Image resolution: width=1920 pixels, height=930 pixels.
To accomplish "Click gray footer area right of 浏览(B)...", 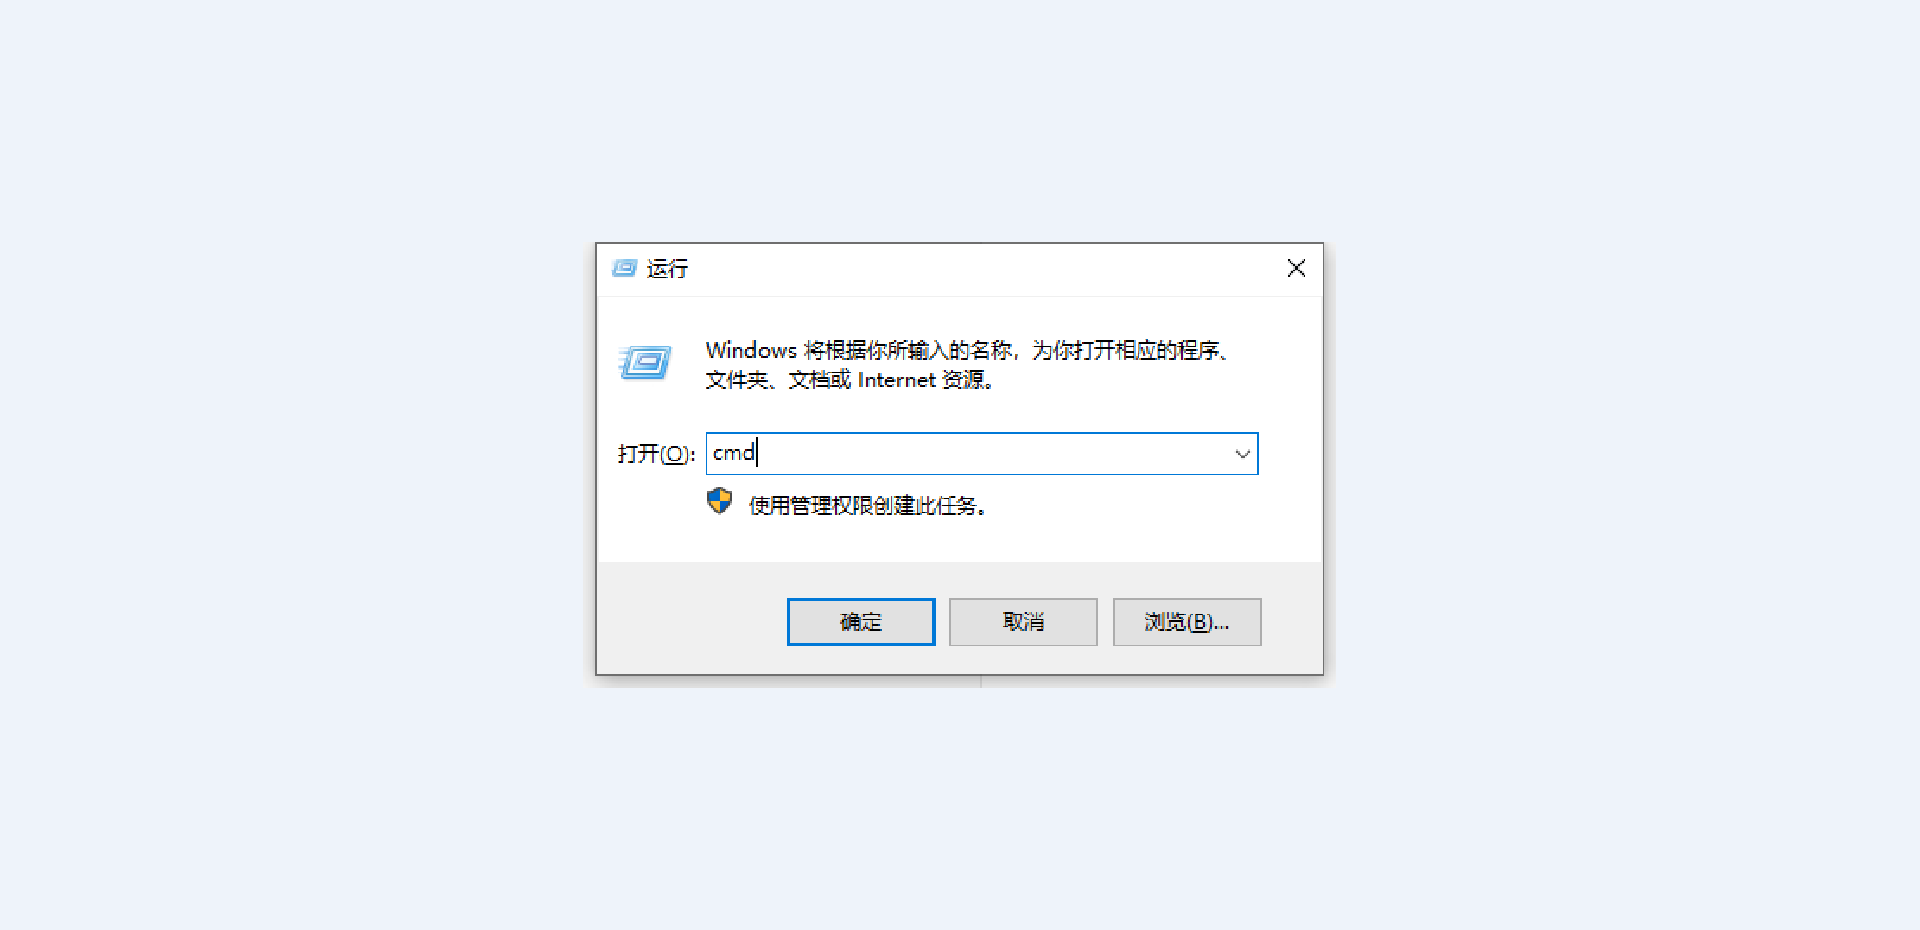I will coord(1292,622).
